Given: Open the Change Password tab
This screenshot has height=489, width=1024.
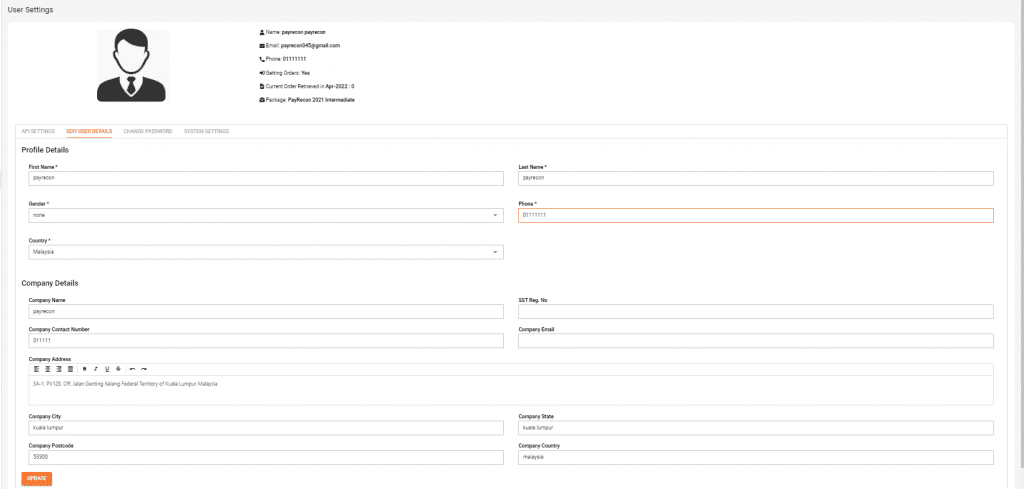Looking at the screenshot, I should tap(148, 131).
